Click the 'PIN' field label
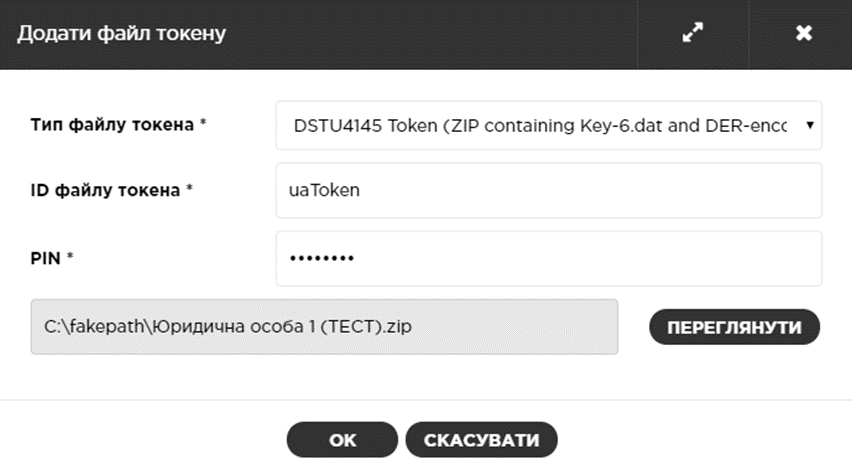852x471 pixels. click(48, 258)
